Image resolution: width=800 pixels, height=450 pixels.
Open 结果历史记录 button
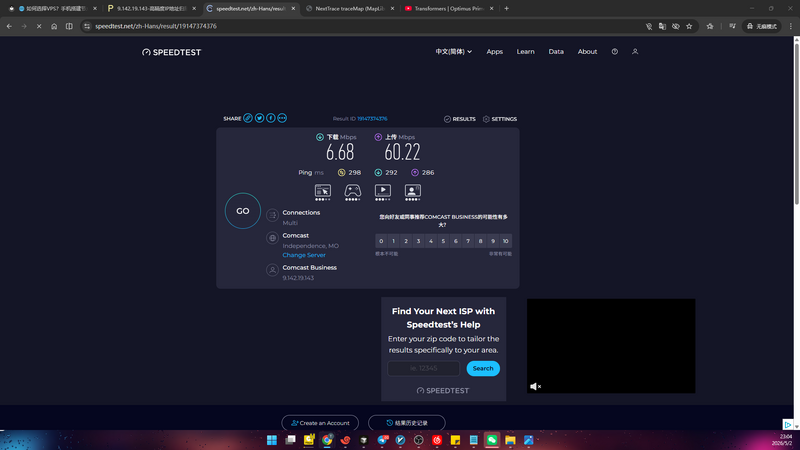click(407, 423)
